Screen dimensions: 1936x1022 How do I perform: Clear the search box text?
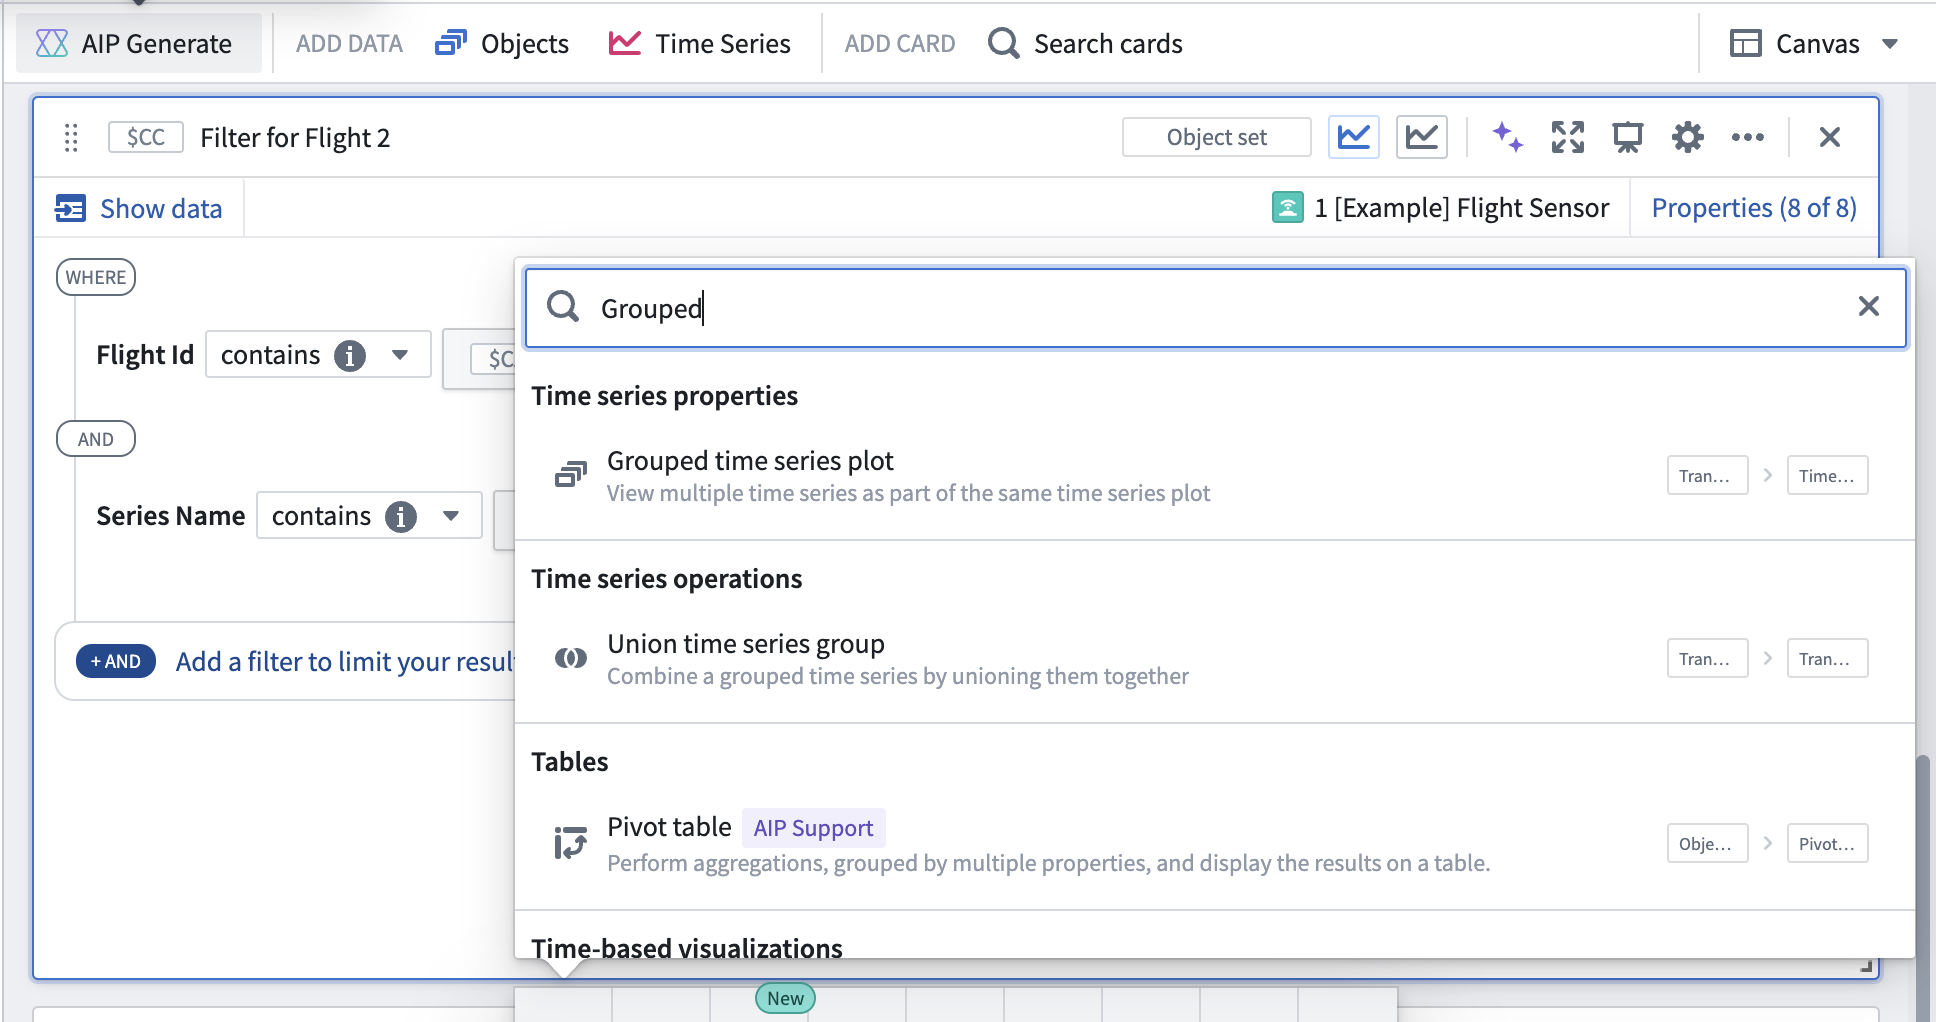pyautogui.click(x=1869, y=307)
